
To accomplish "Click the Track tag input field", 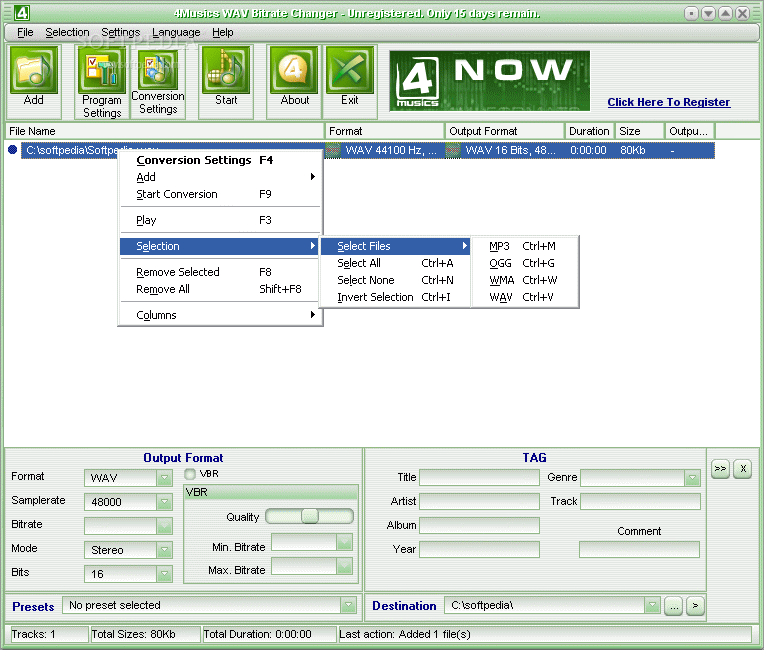I will [640, 501].
